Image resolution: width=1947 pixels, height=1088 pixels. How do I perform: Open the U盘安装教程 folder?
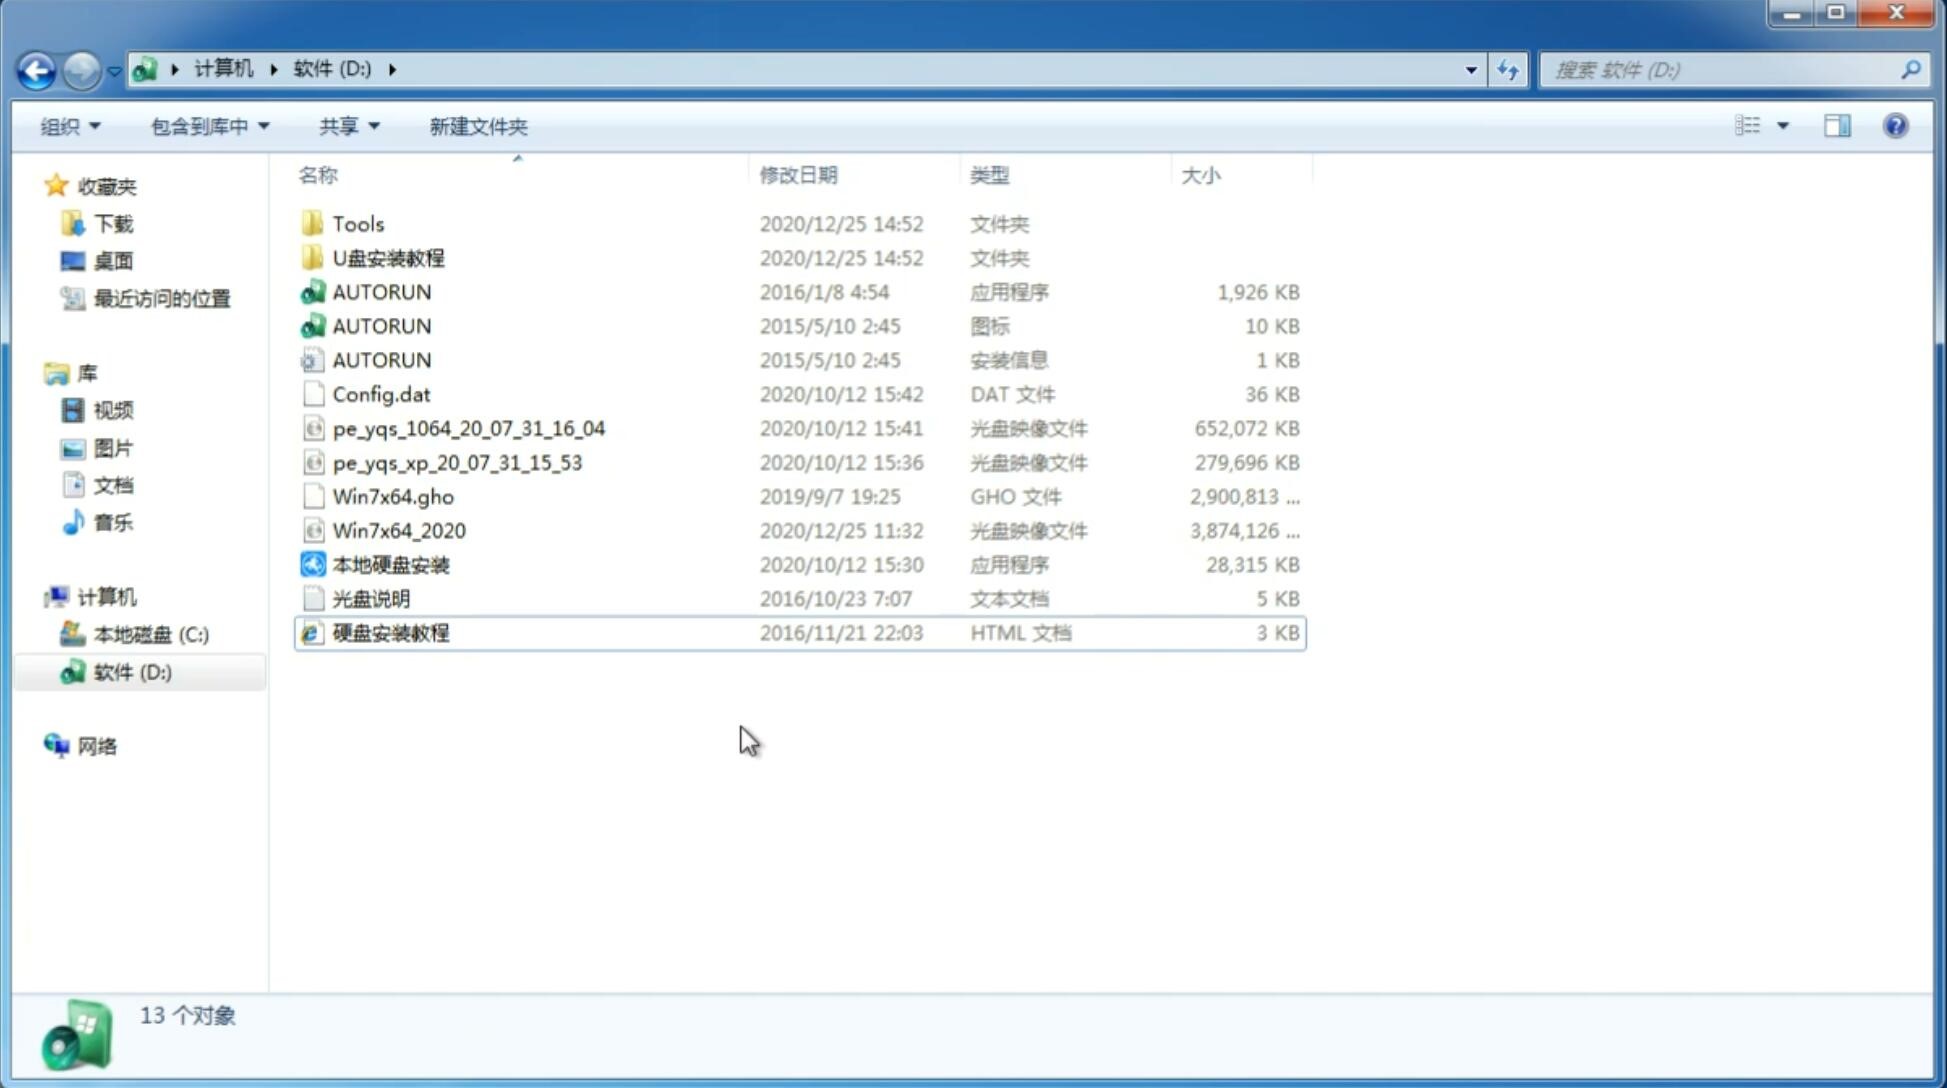click(x=388, y=258)
